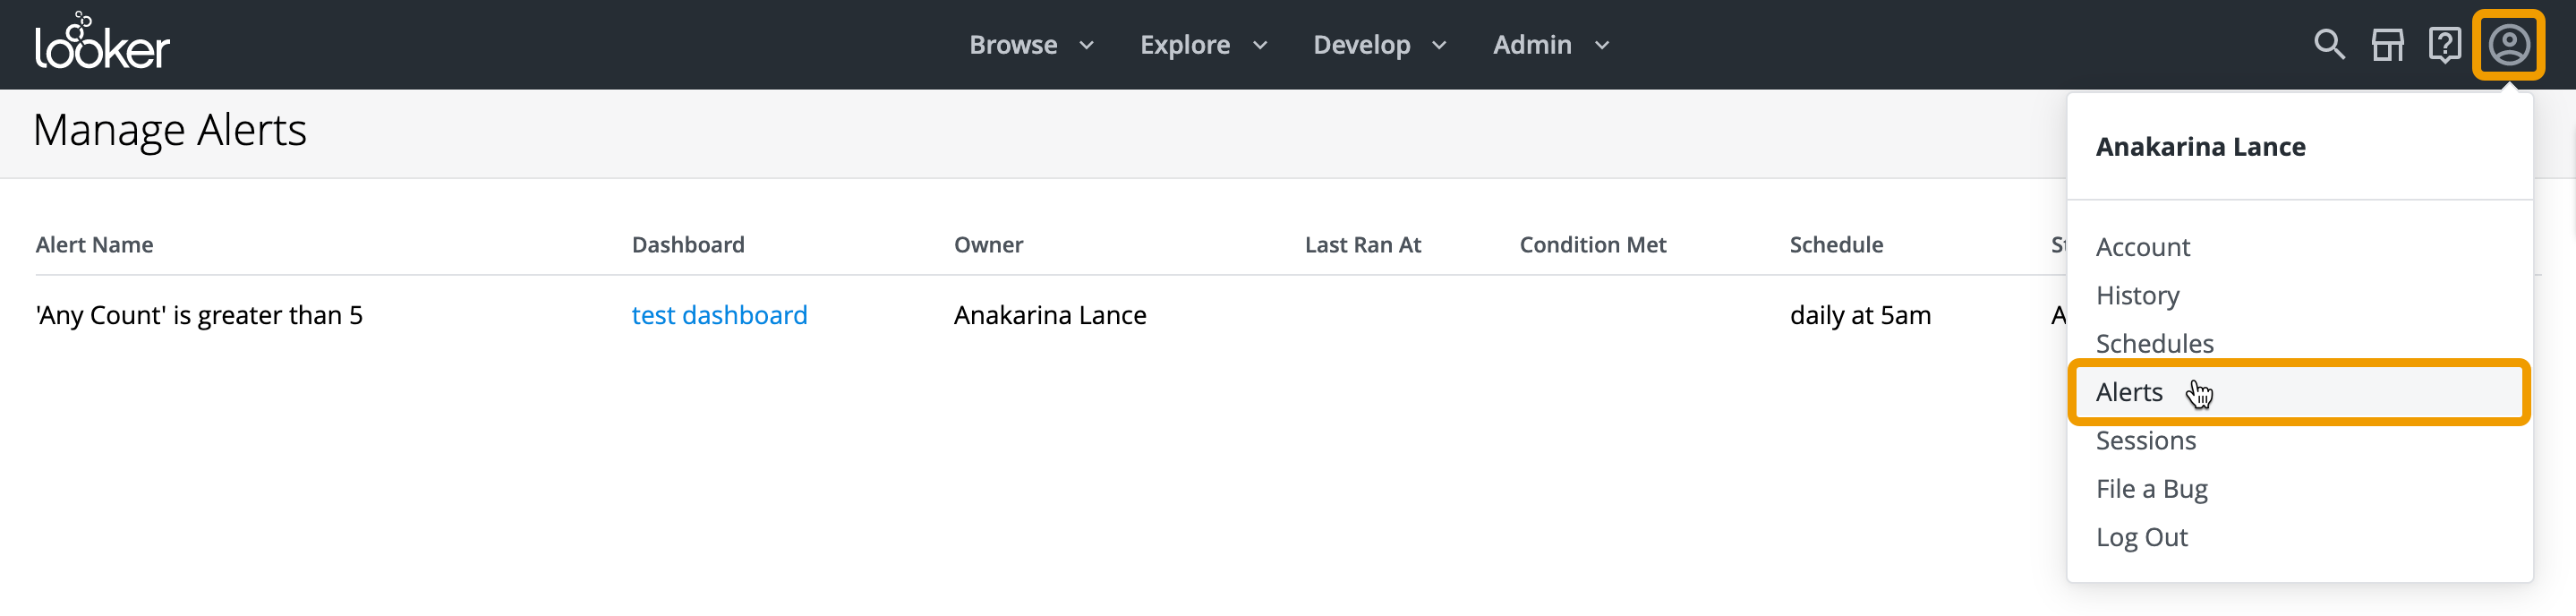
Task: Click the Alert Name column header
Action: 94,245
